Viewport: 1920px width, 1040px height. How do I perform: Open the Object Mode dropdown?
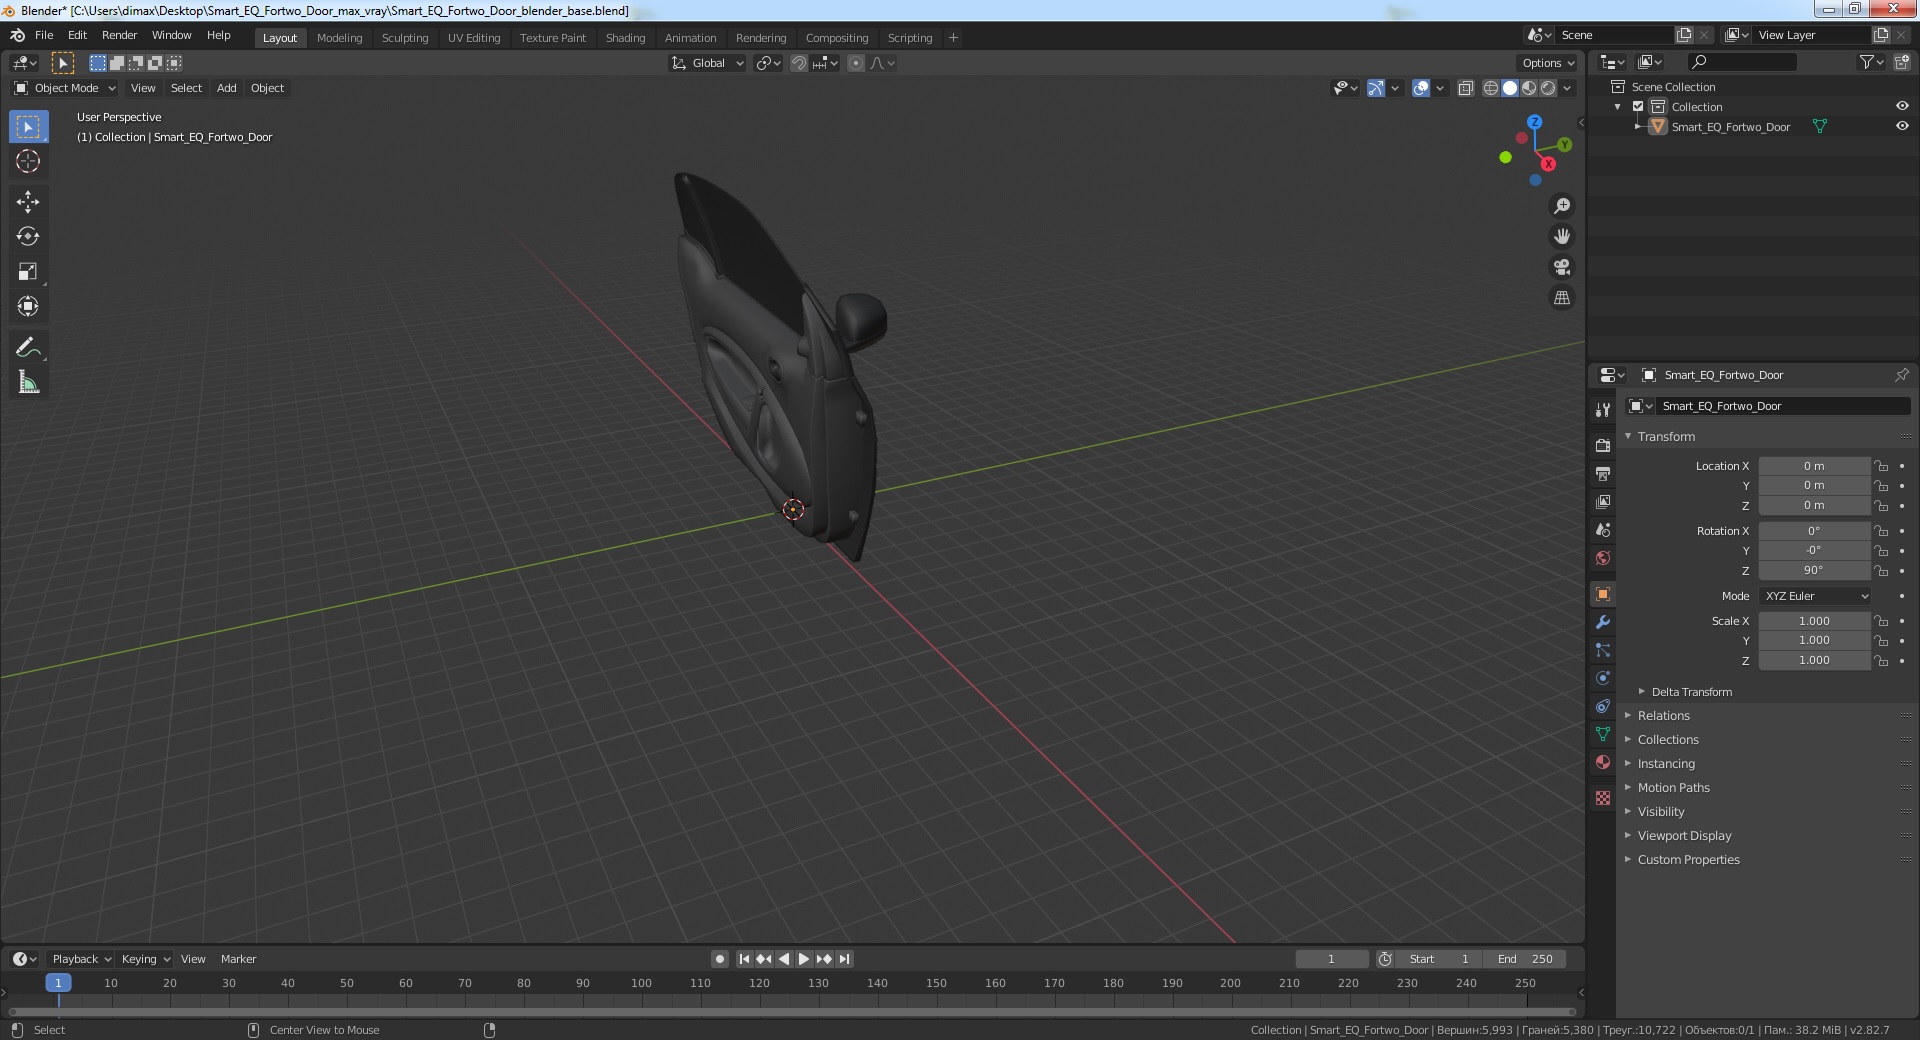point(65,88)
